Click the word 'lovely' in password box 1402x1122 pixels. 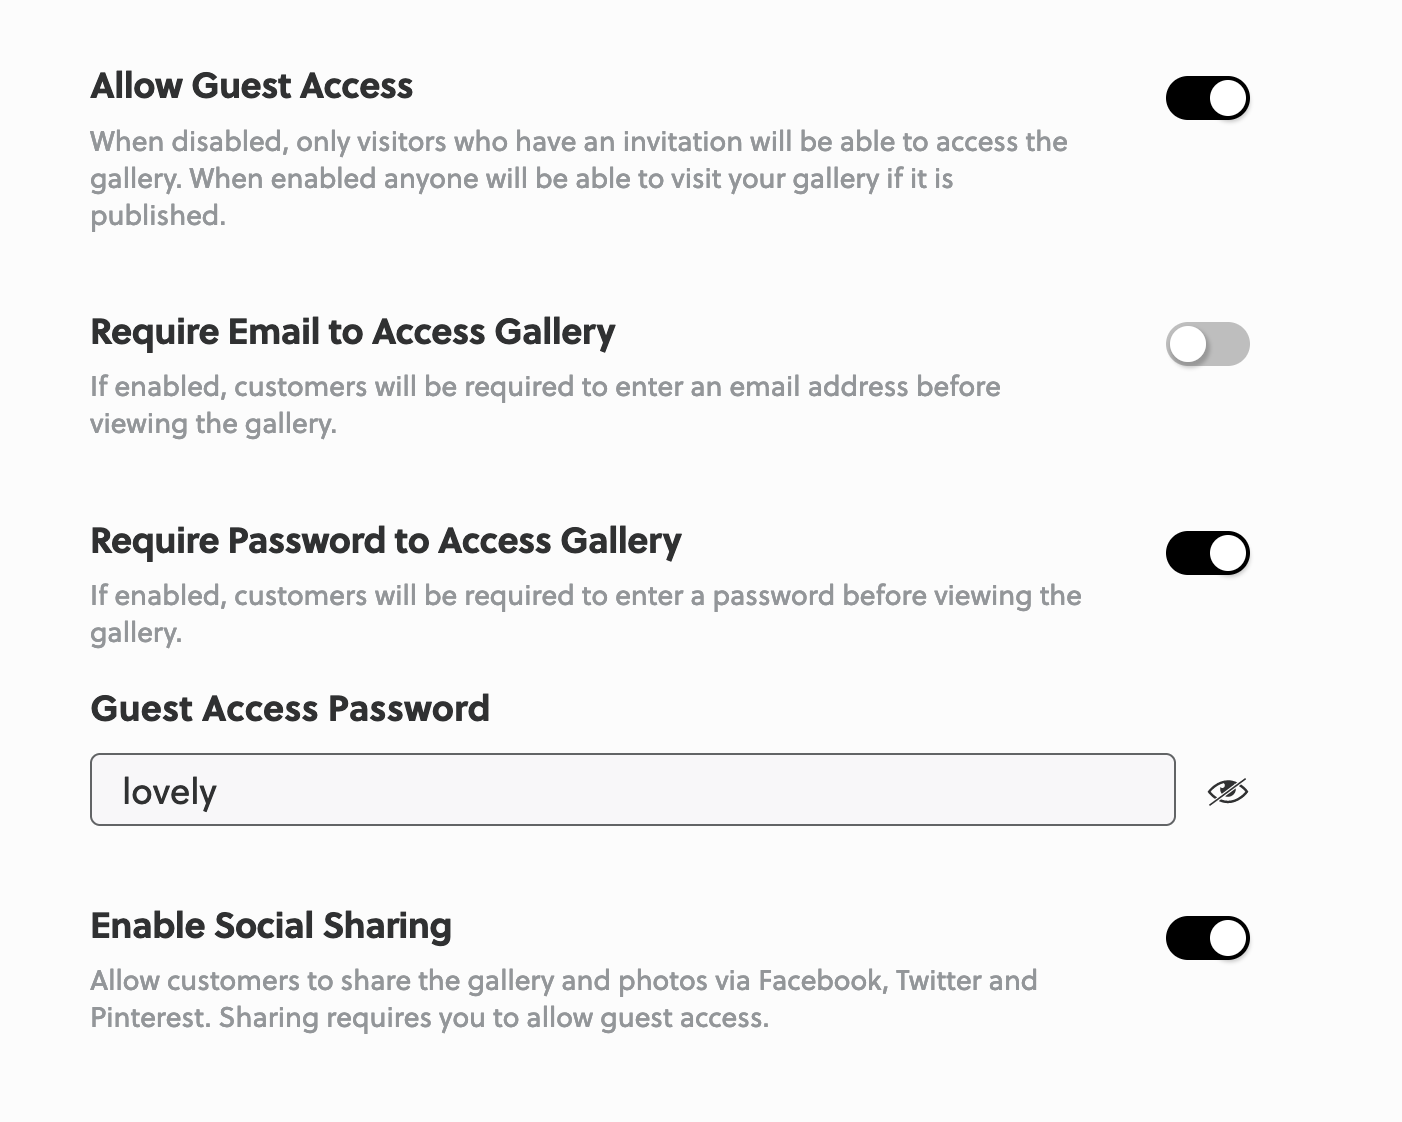click(169, 792)
